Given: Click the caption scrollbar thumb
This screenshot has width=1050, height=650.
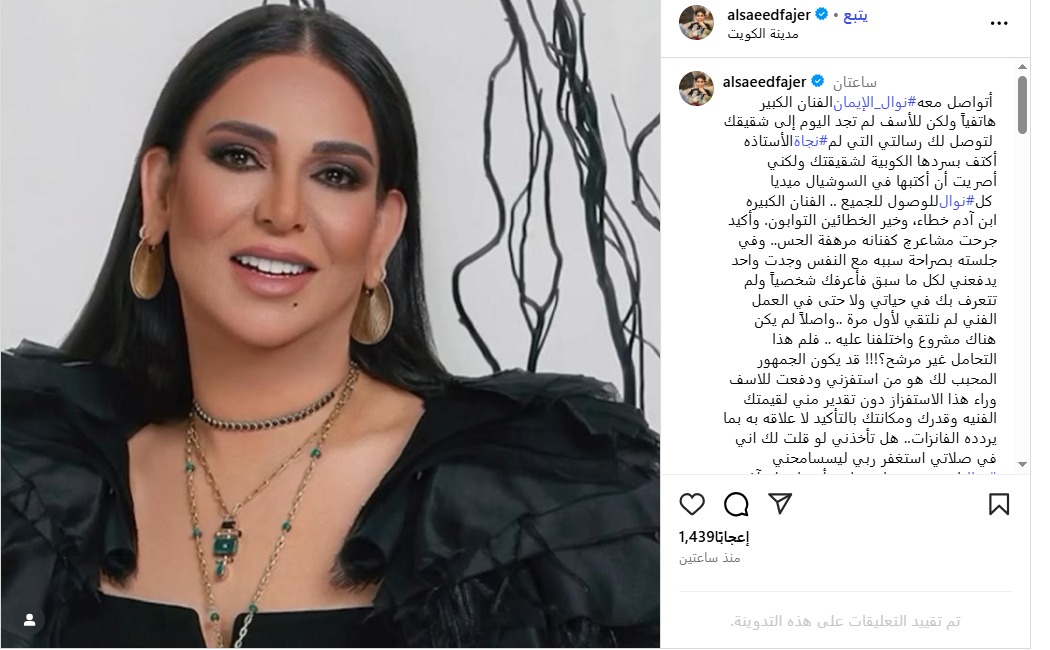Looking at the screenshot, I should coord(1022,104).
